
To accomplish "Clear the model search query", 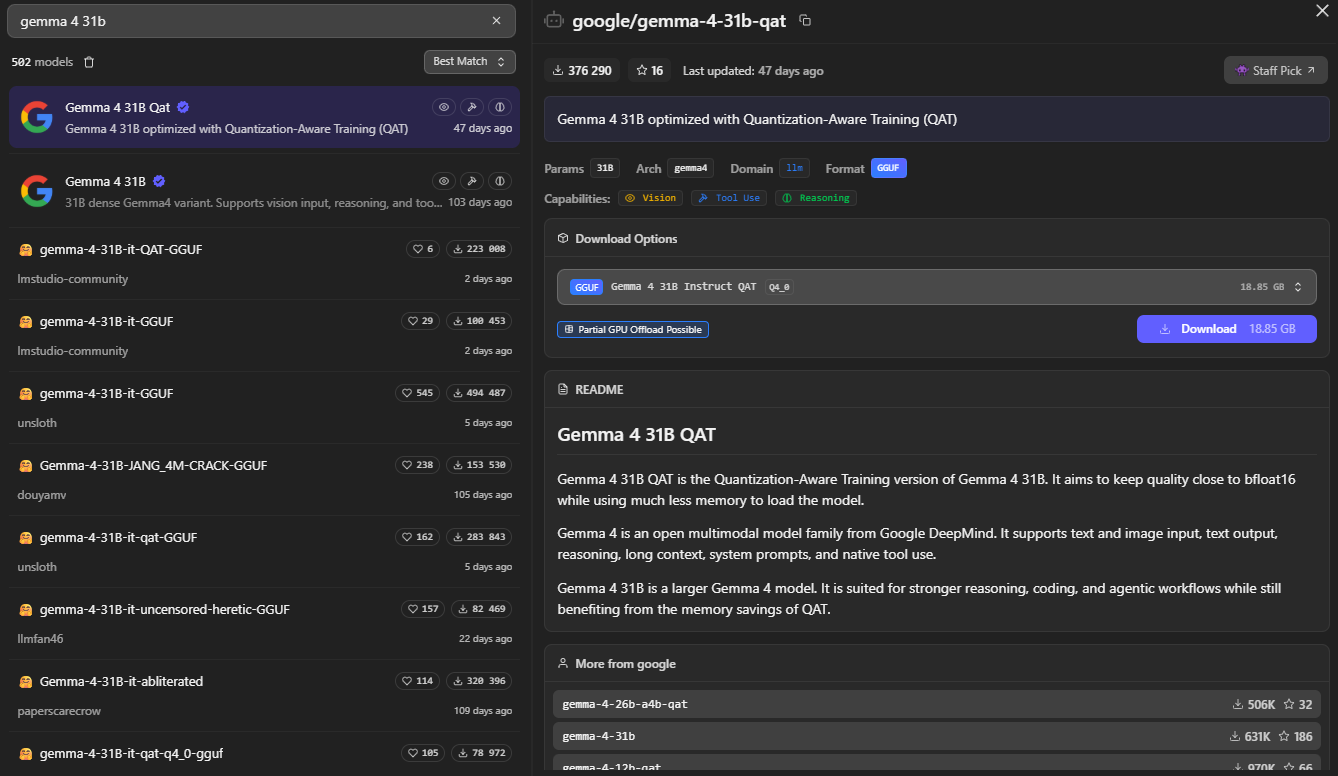I will (x=496, y=21).
